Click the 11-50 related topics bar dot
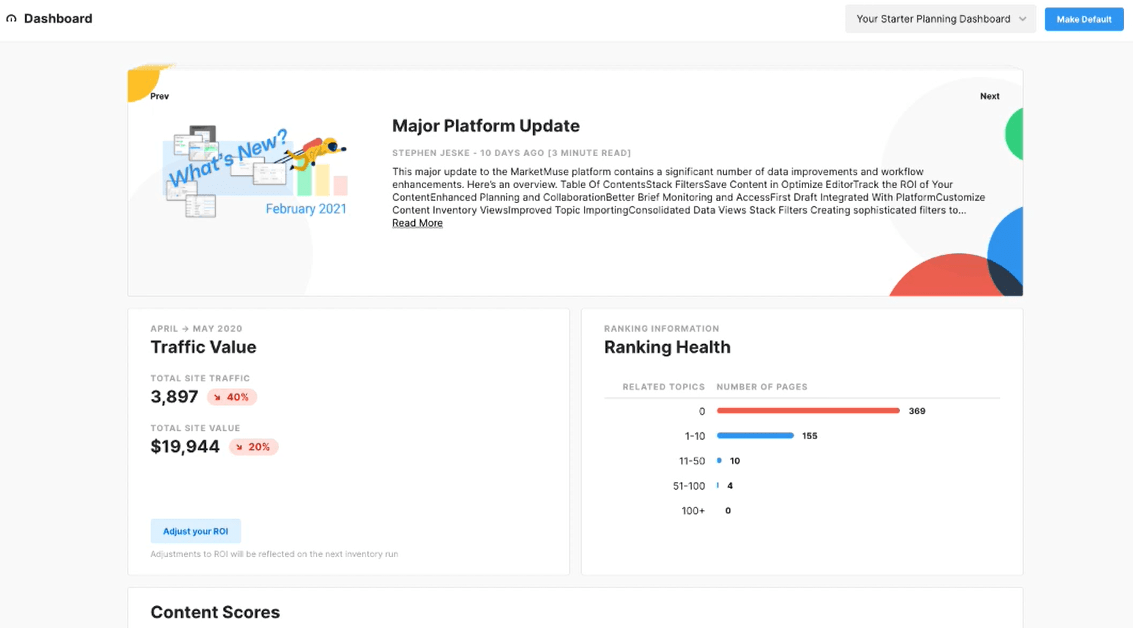The height and width of the screenshot is (628, 1133). [719, 460]
